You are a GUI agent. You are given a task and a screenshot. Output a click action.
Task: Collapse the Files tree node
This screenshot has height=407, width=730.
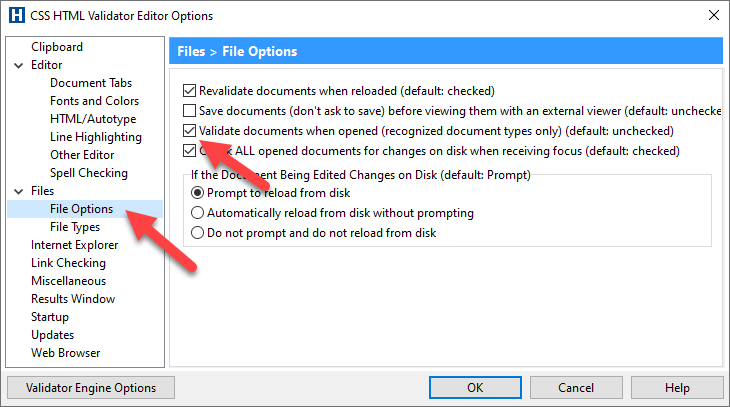[19, 191]
